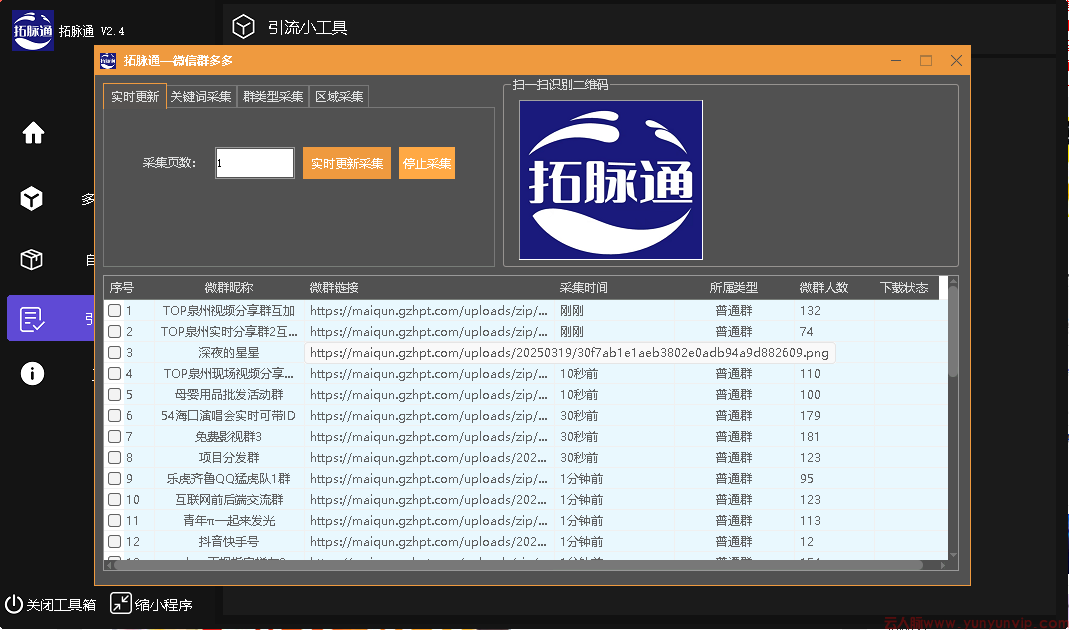Click the full URL tooltip ending 882609.png
The image size is (1069, 630).
[x=569, y=352]
